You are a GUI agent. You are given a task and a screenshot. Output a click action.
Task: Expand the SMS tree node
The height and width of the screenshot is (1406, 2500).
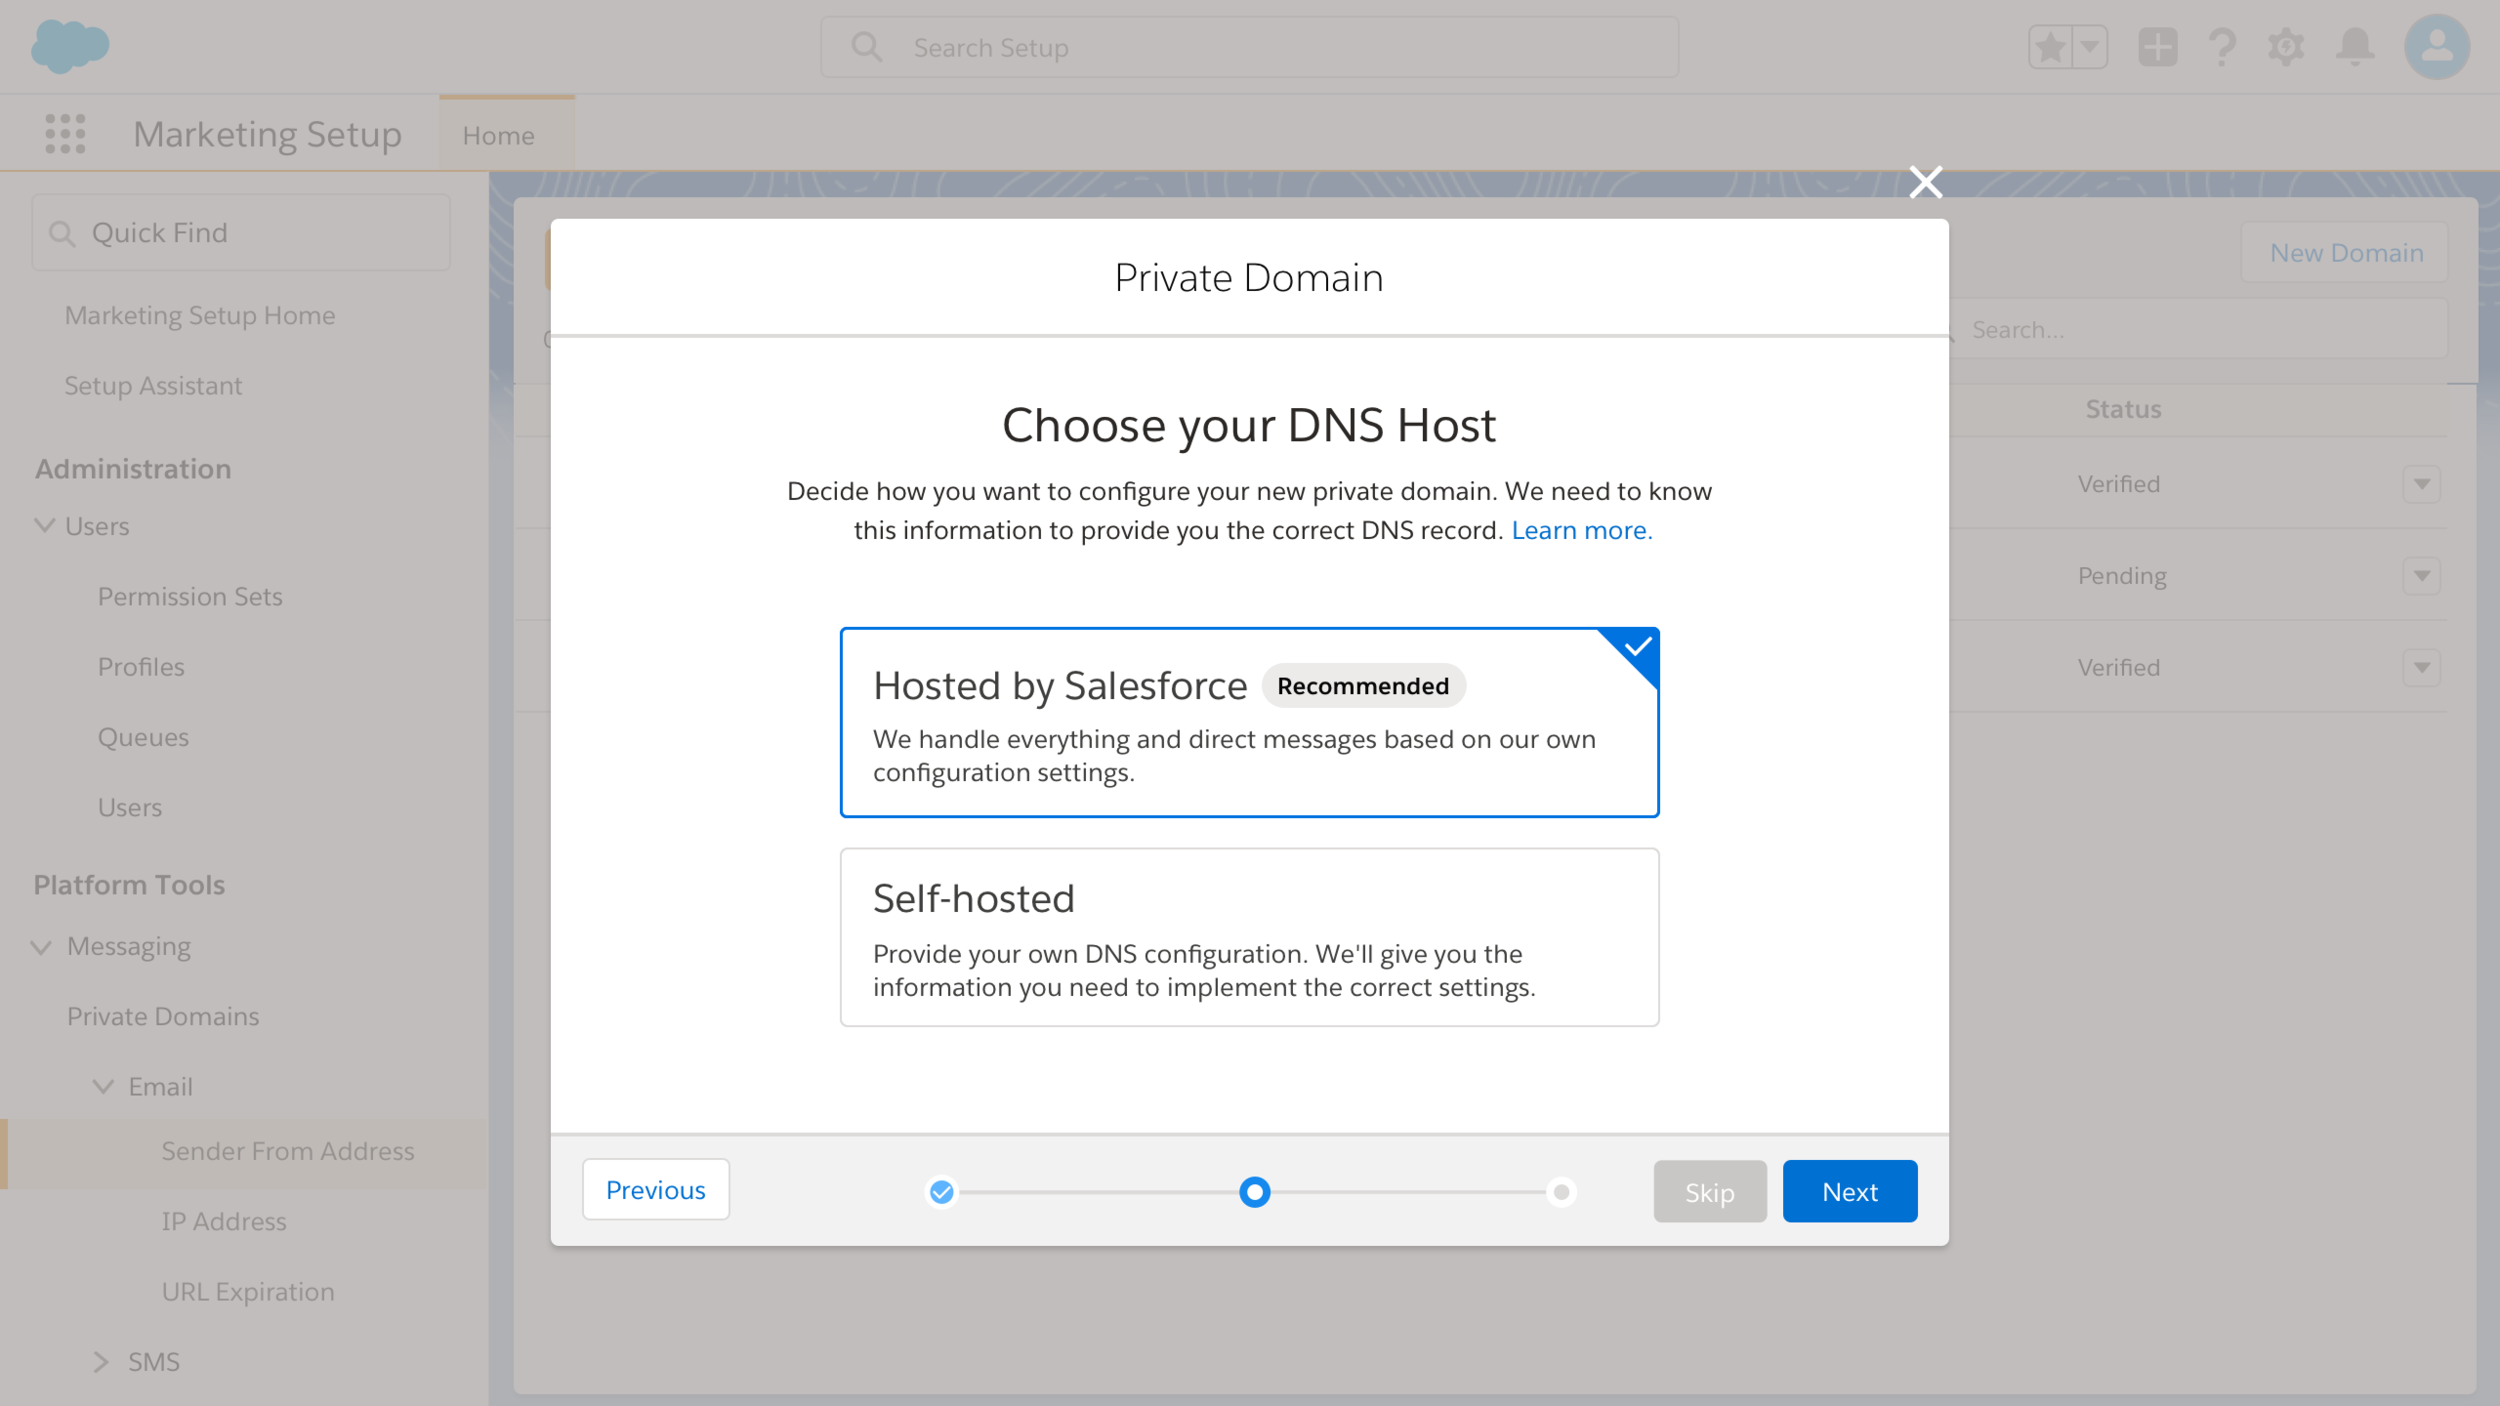click(x=101, y=1362)
